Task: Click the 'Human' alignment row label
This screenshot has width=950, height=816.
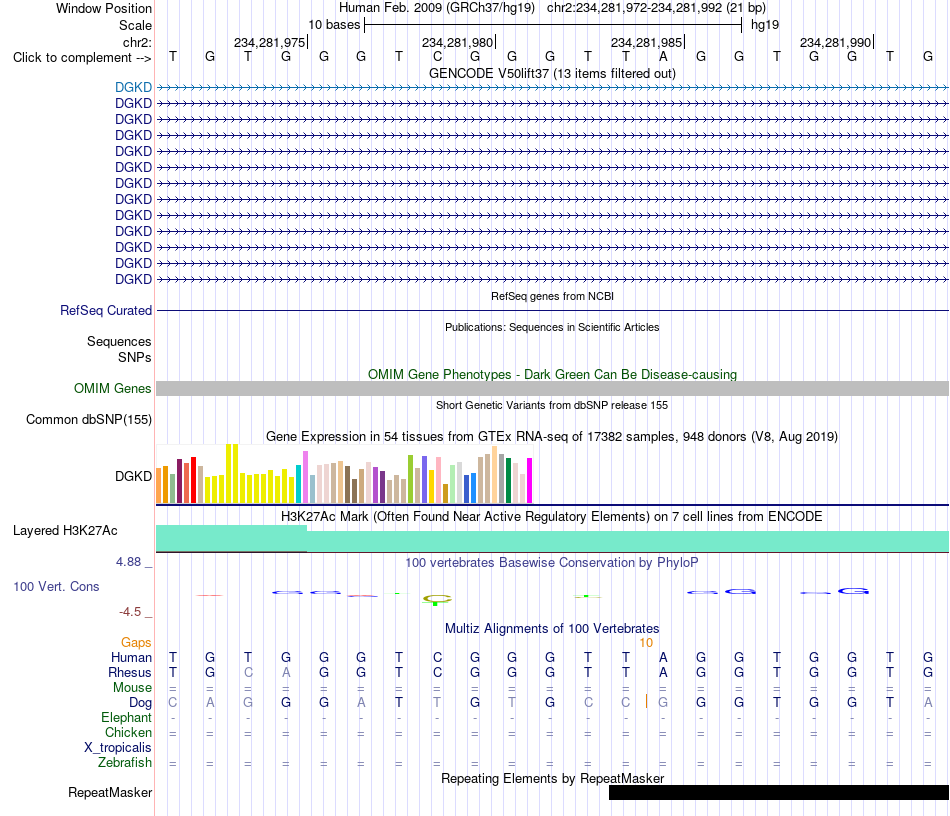Action: point(131,657)
